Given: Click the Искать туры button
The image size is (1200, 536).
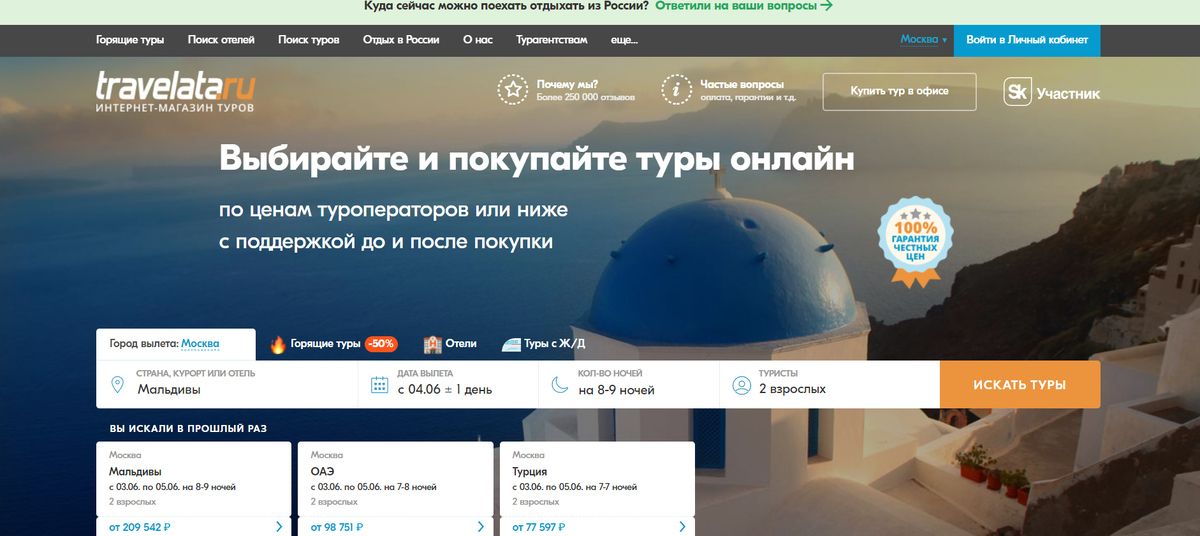Looking at the screenshot, I should point(1020,384).
